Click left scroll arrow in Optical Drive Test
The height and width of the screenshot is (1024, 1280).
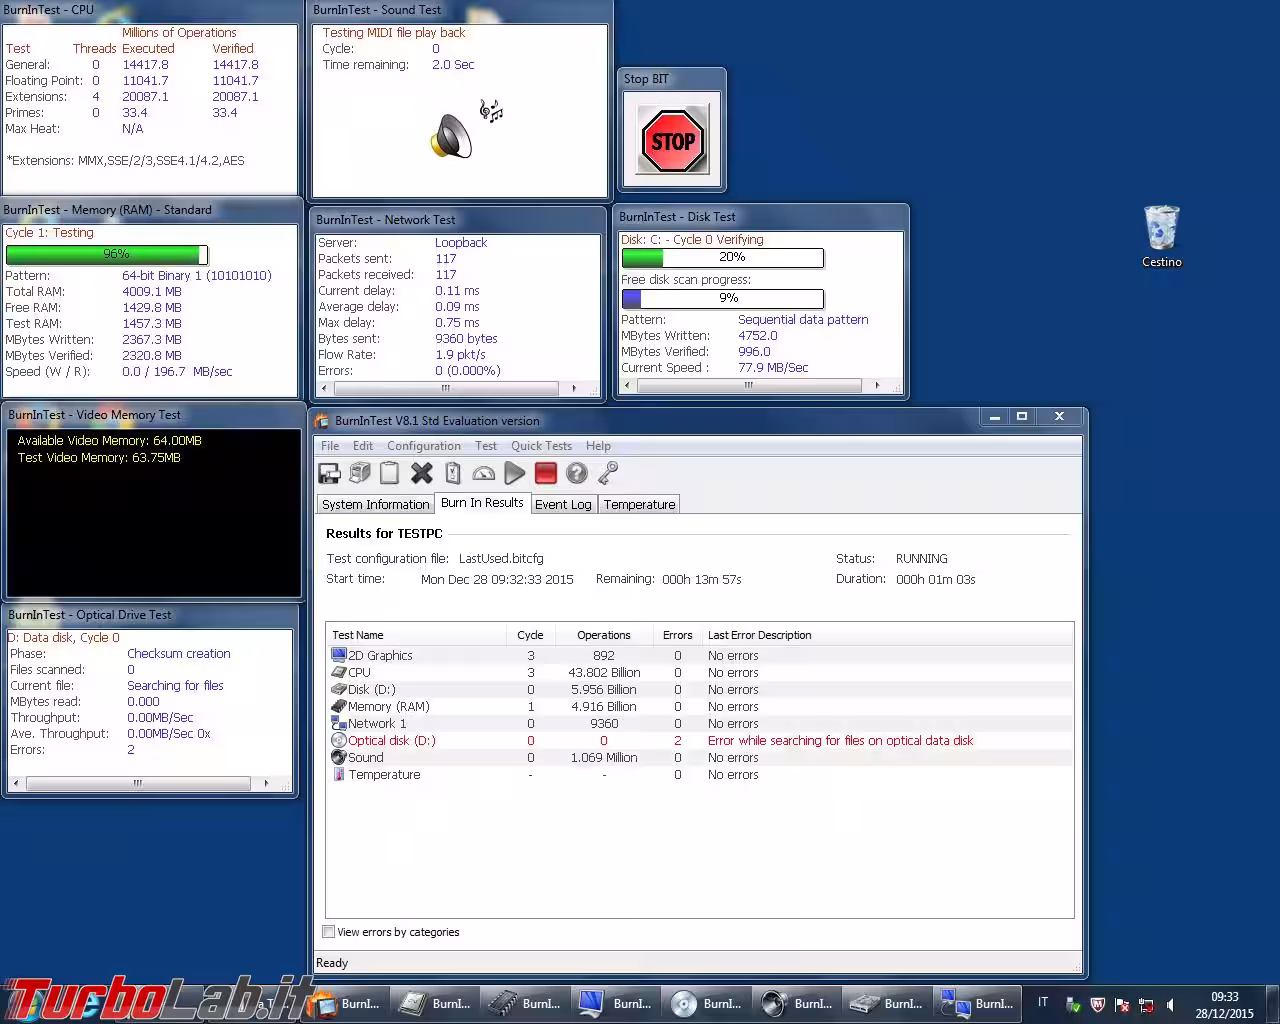(16, 783)
